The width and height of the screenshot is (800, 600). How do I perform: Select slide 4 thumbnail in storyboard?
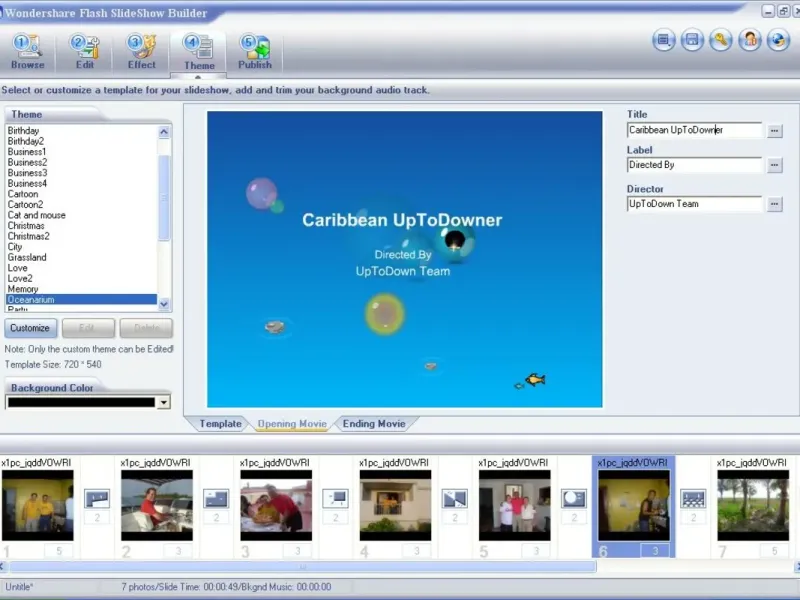click(395, 506)
